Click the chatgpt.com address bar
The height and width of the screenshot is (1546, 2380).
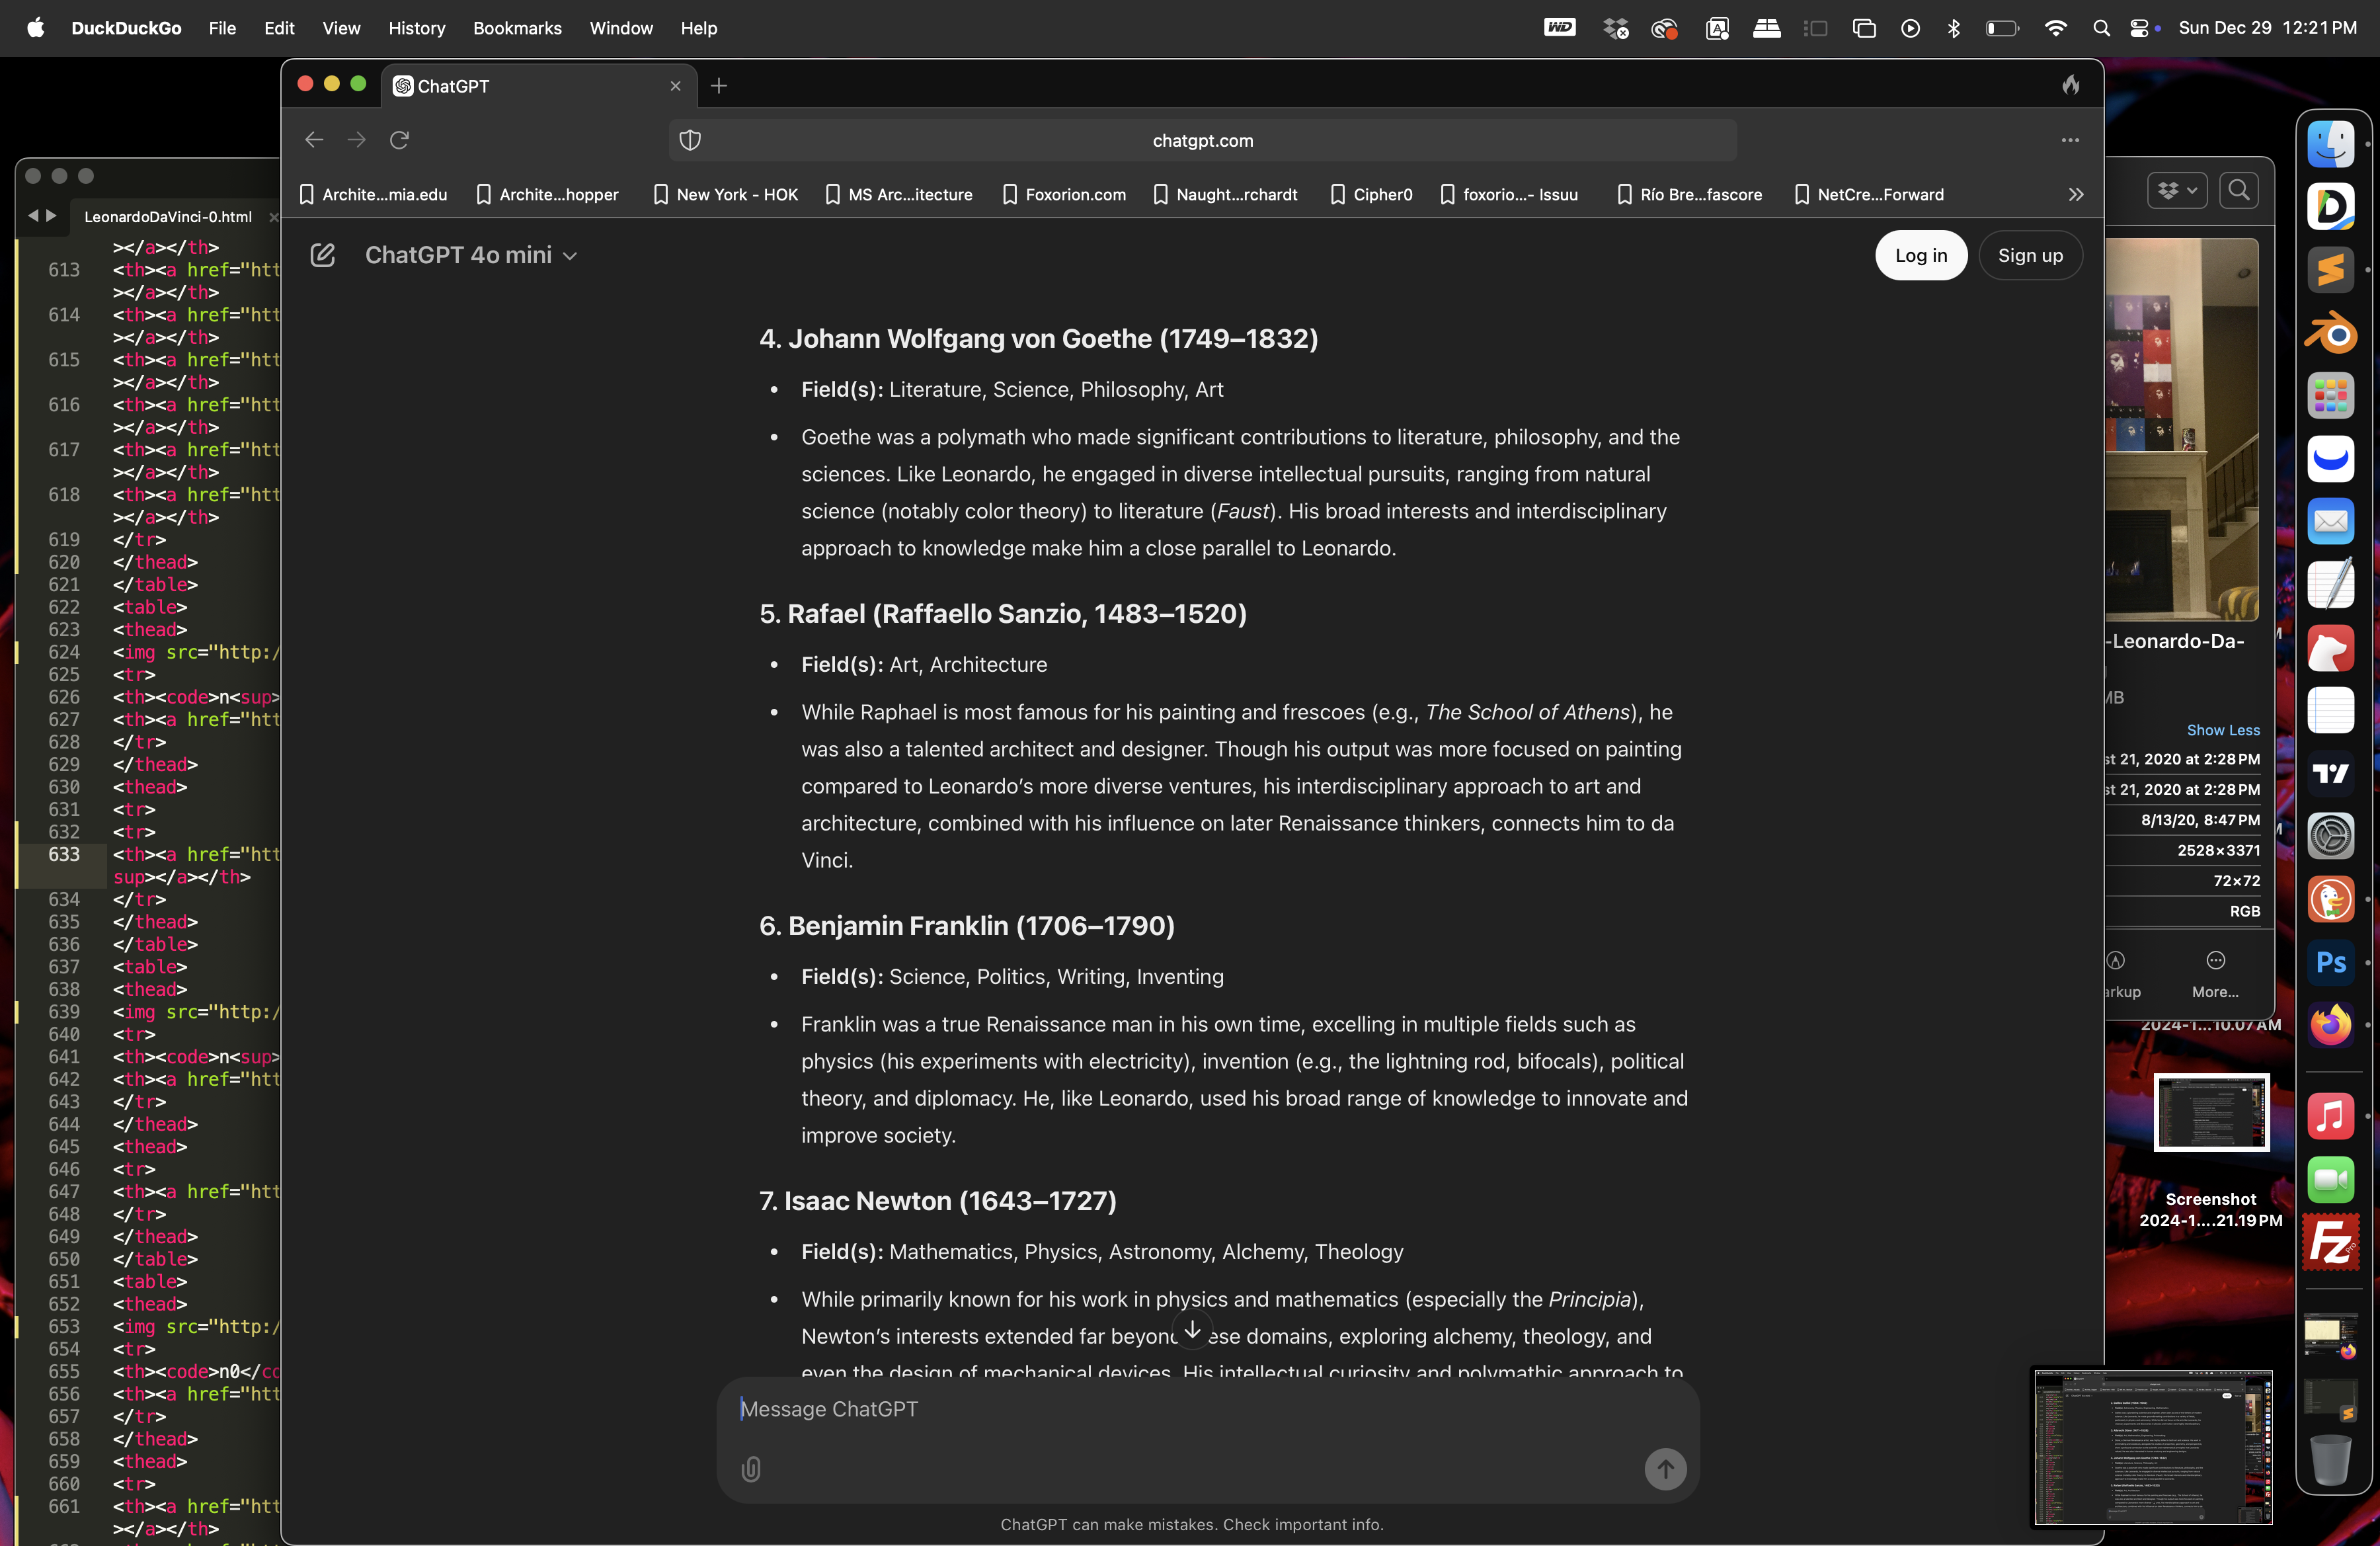1203,140
